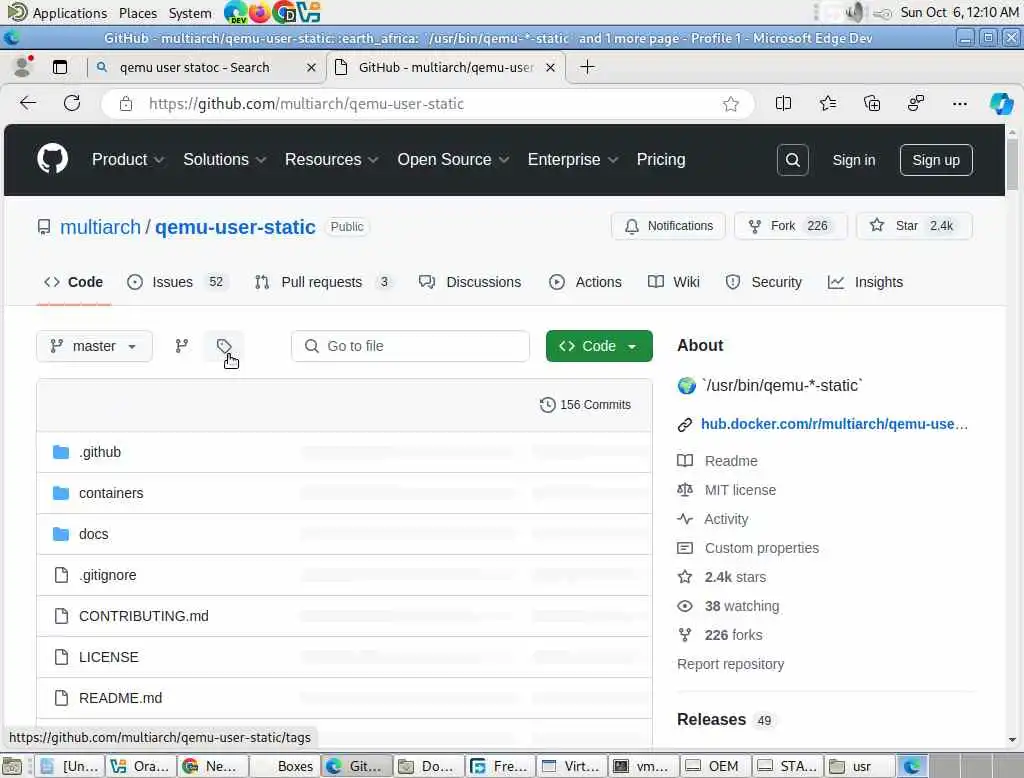Image resolution: width=1024 pixels, height=778 pixels.
Task: Open the containers folder
Action: tap(111, 493)
